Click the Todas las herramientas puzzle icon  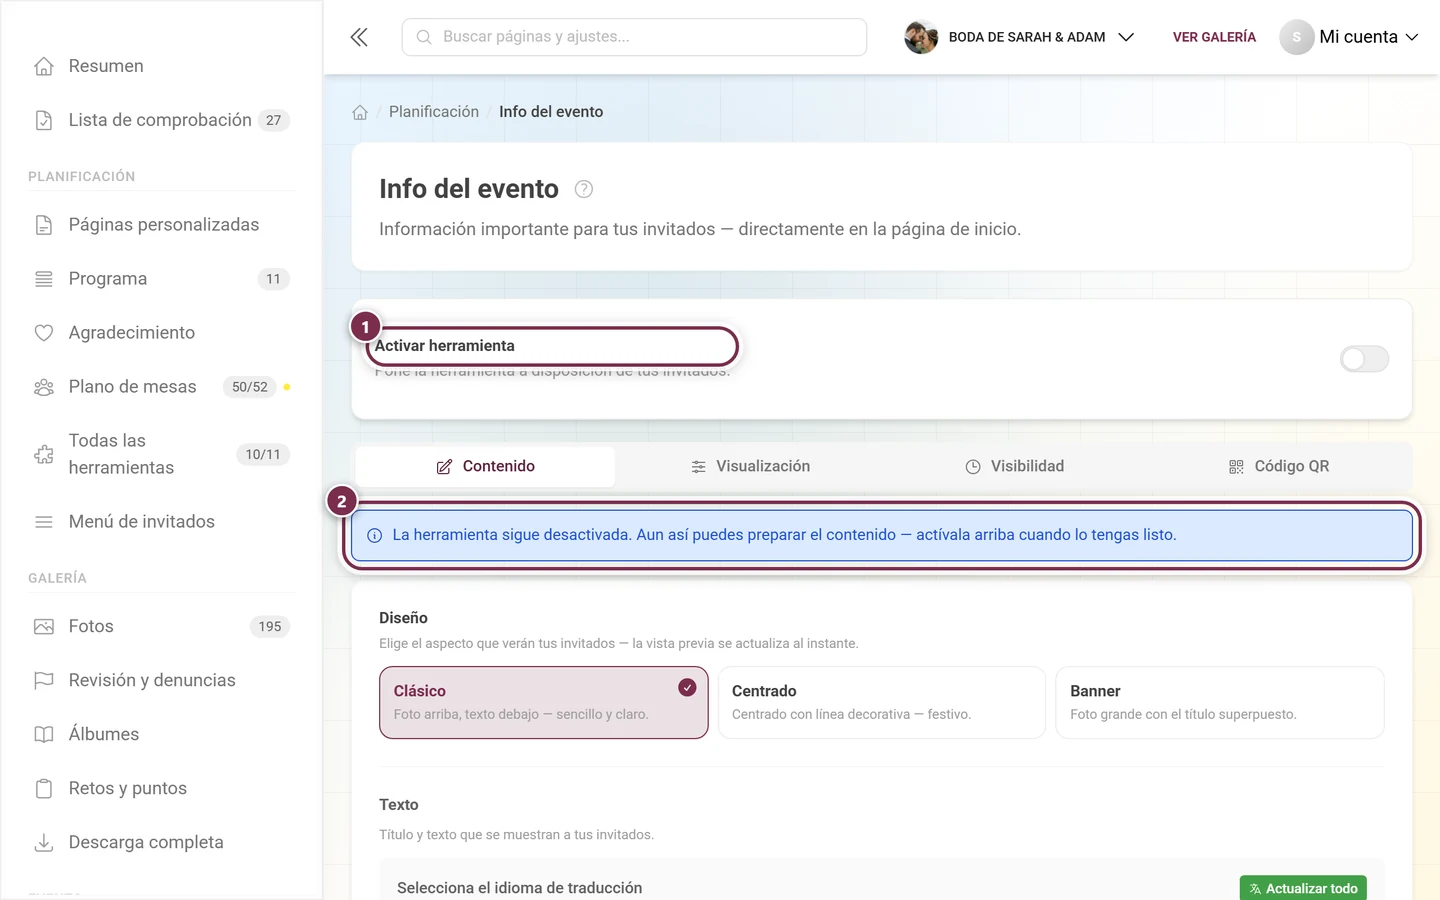click(x=44, y=454)
